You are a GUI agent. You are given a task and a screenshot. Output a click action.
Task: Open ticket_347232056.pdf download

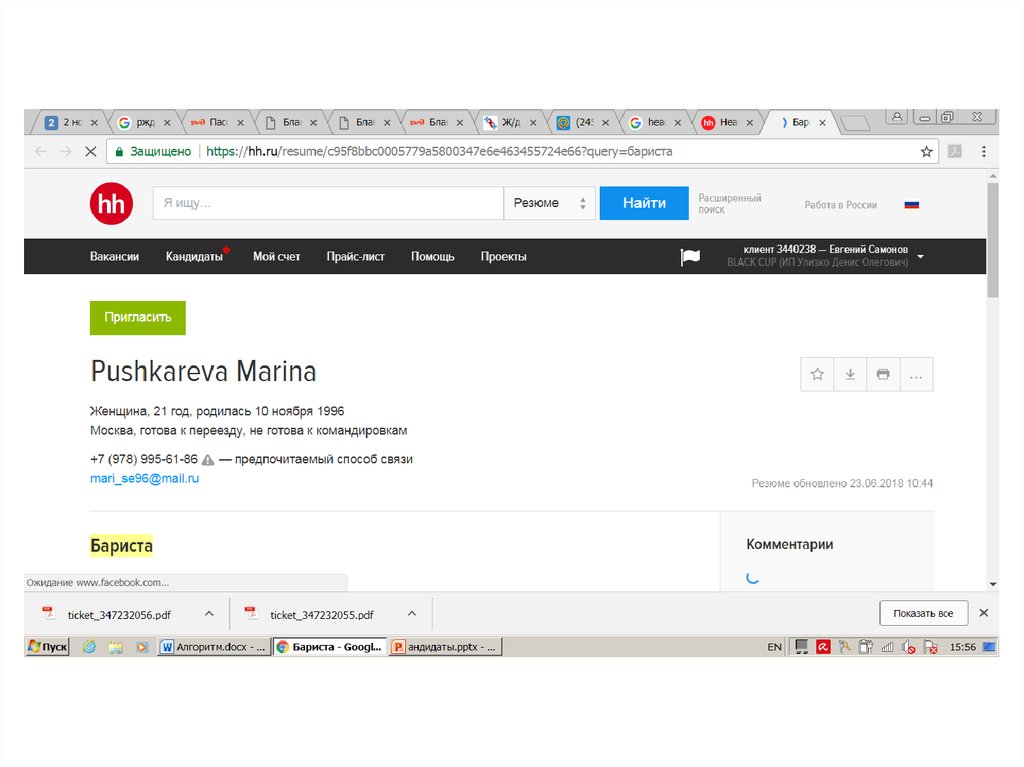tap(119, 615)
